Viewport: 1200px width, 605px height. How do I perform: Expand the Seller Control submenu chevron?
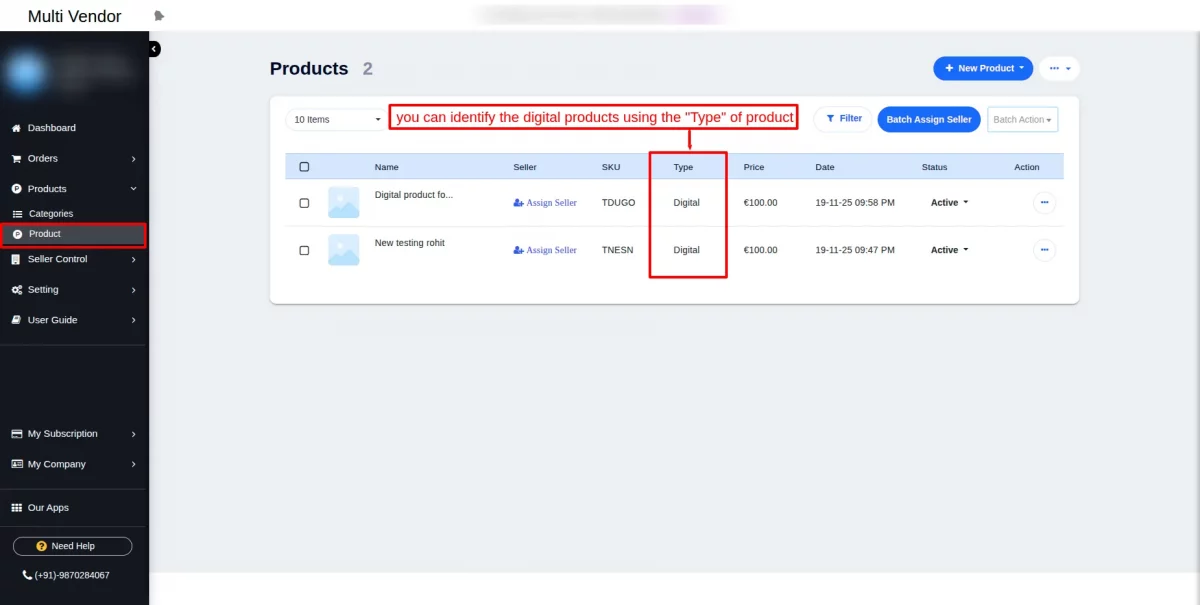click(133, 260)
